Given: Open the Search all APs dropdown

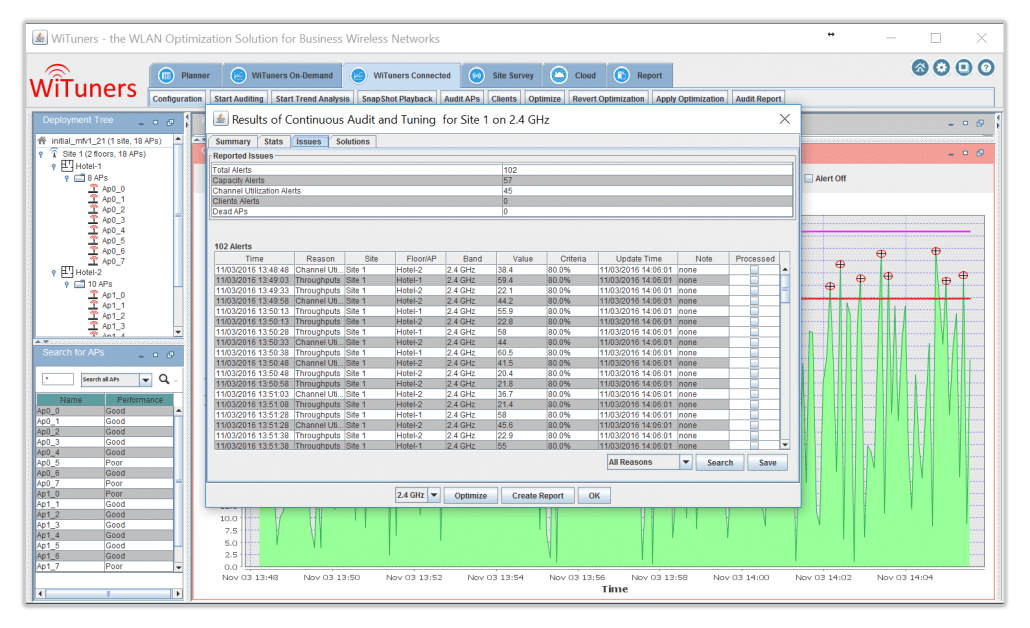Looking at the screenshot, I should point(146,380).
